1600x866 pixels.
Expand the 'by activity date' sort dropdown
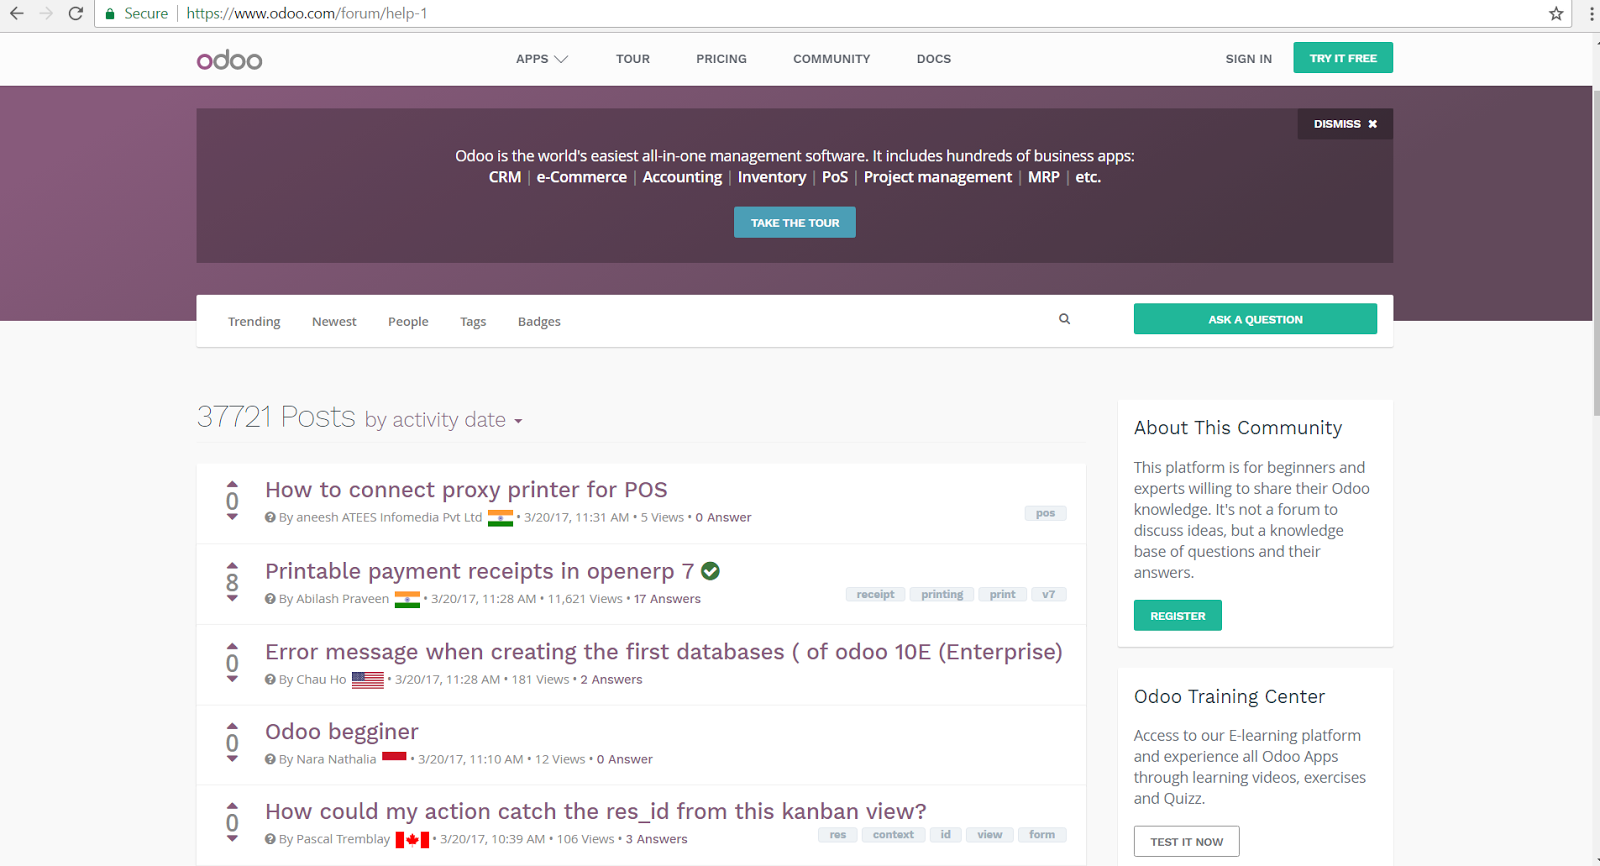coord(443,420)
